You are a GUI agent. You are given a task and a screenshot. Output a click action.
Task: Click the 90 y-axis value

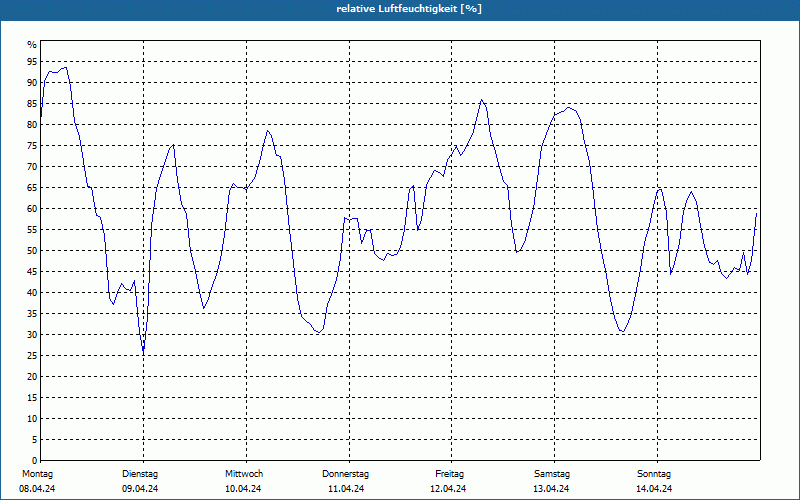pyautogui.click(x=32, y=83)
